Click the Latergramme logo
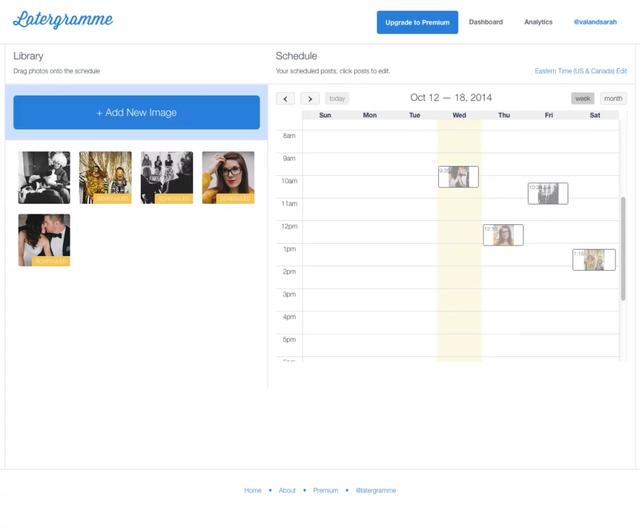The width and height of the screenshot is (640, 531). click(x=63, y=21)
